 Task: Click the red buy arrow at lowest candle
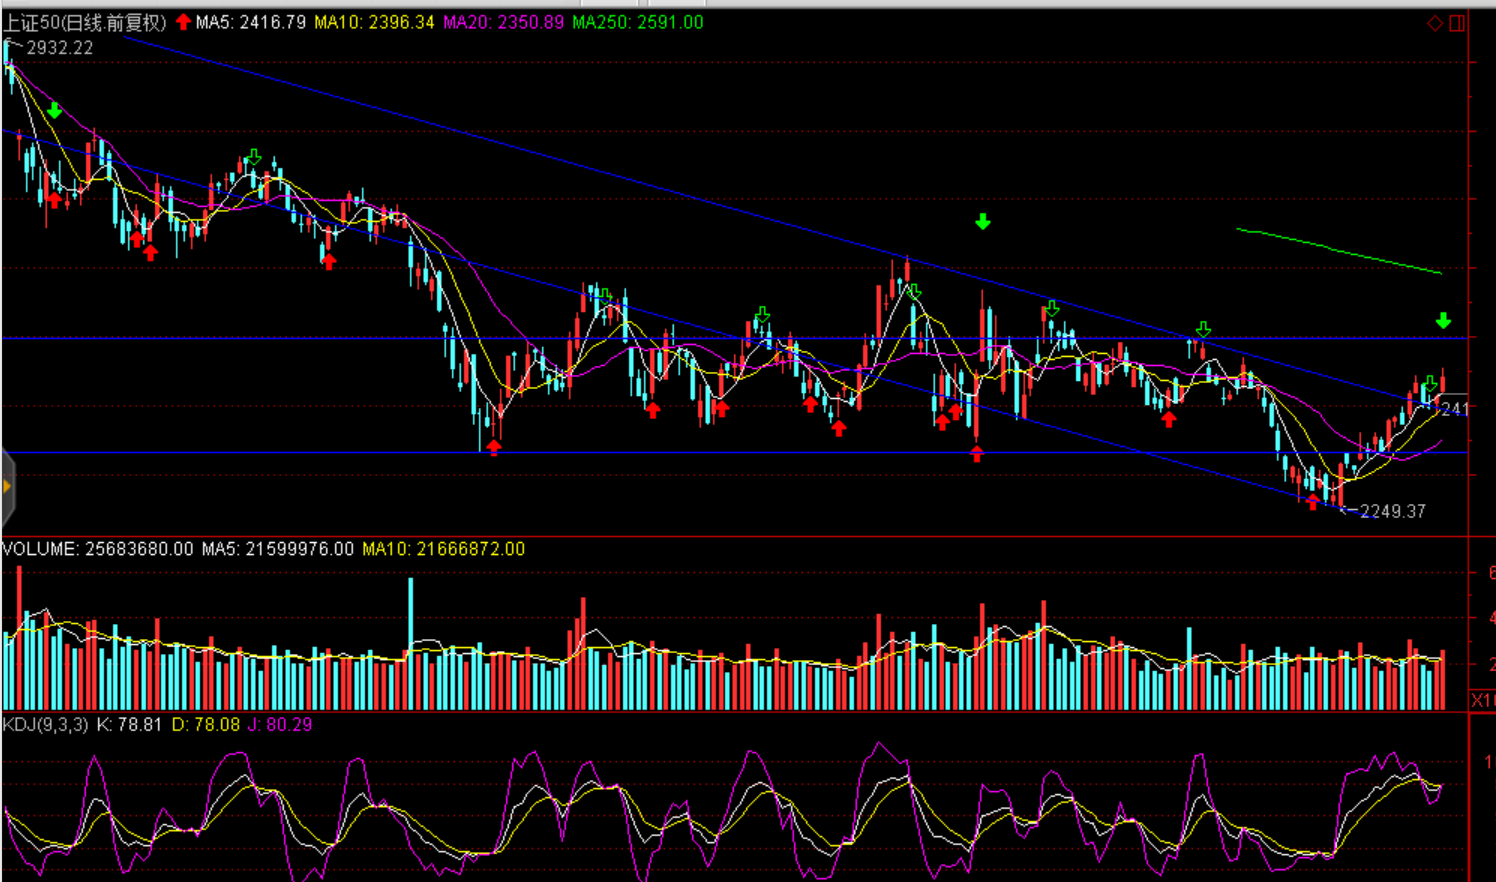click(x=1313, y=502)
